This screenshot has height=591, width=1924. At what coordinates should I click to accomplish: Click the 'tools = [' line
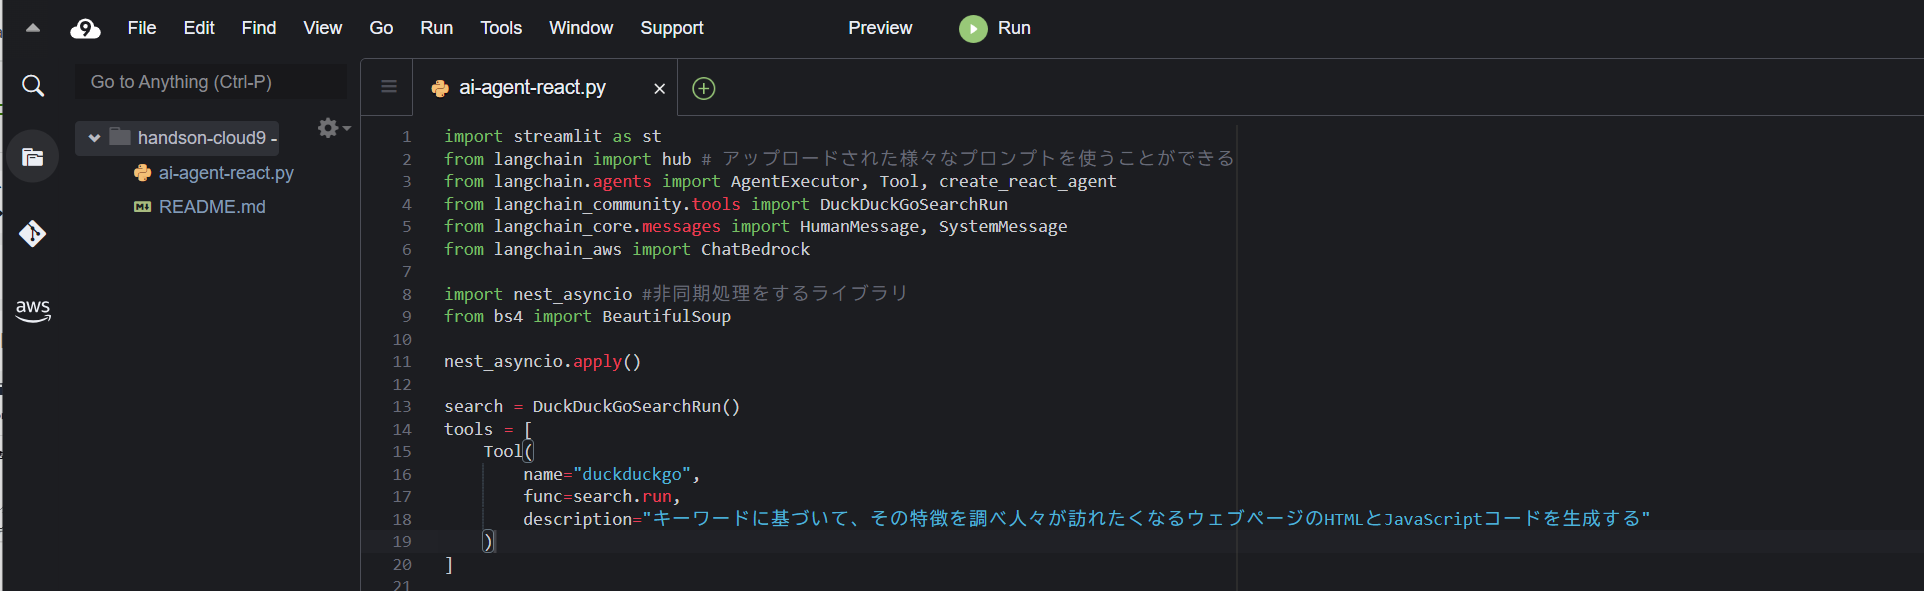click(488, 429)
